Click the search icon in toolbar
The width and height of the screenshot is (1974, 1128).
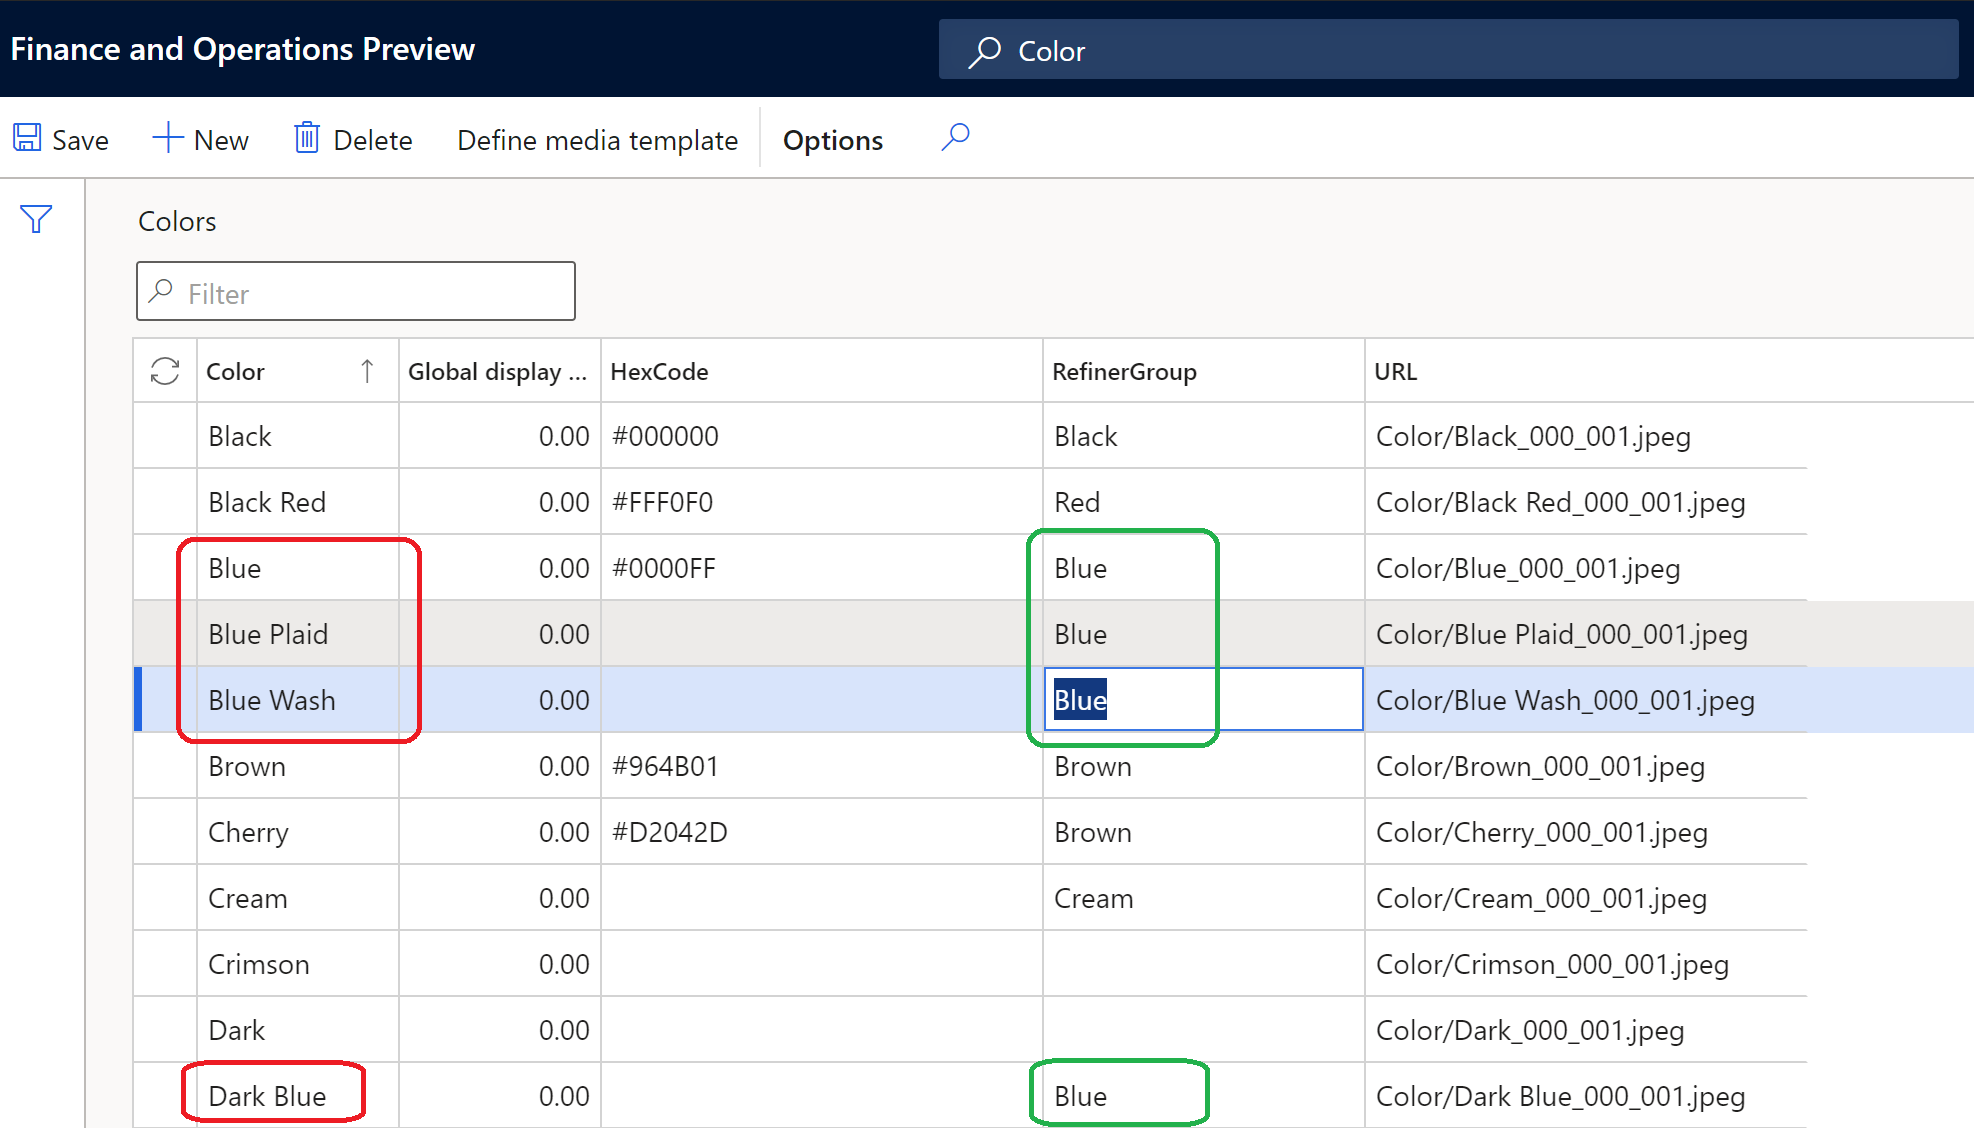[957, 138]
